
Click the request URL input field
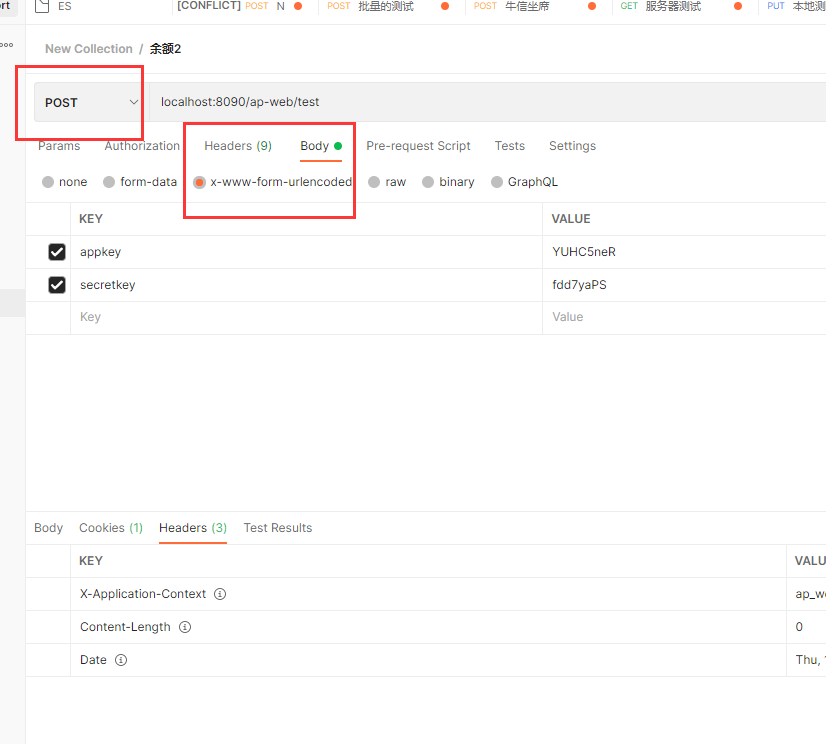pyautogui.click(x=400, y=101)
